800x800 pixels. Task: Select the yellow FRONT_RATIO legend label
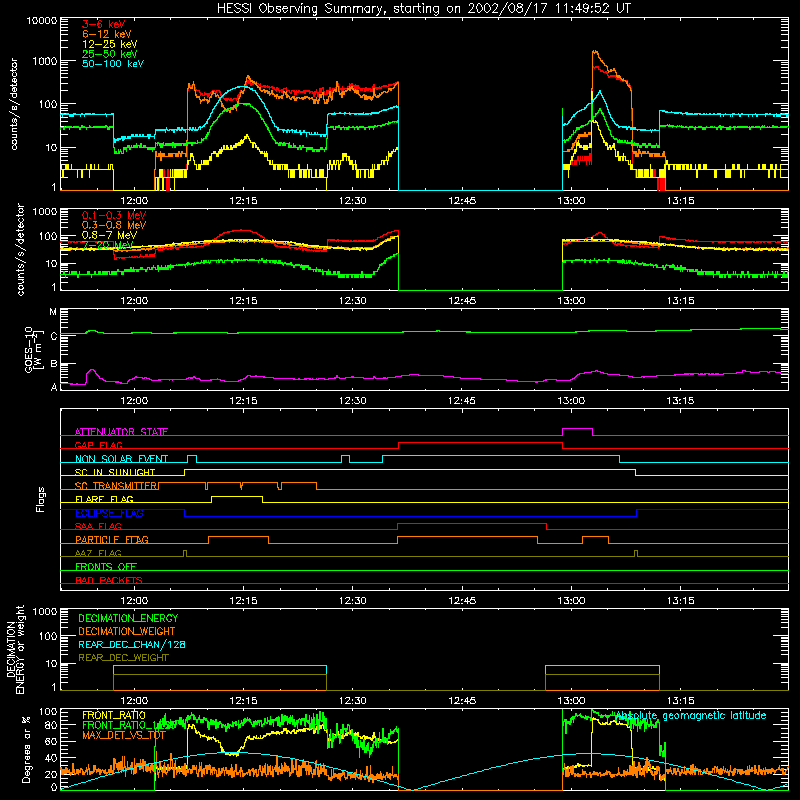point(114,715)
